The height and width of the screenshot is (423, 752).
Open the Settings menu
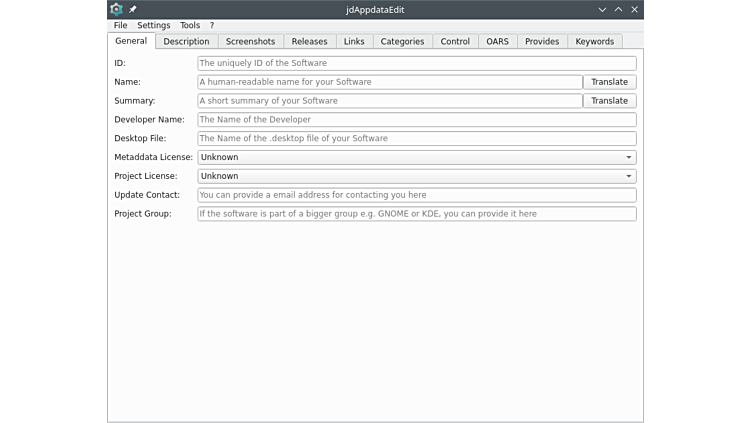(153, 25)
